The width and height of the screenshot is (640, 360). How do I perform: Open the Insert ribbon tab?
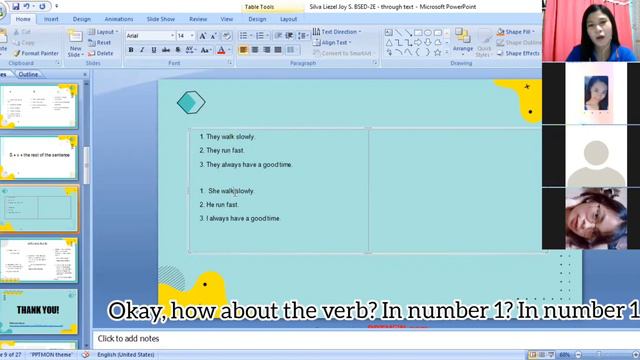[51, 19]
